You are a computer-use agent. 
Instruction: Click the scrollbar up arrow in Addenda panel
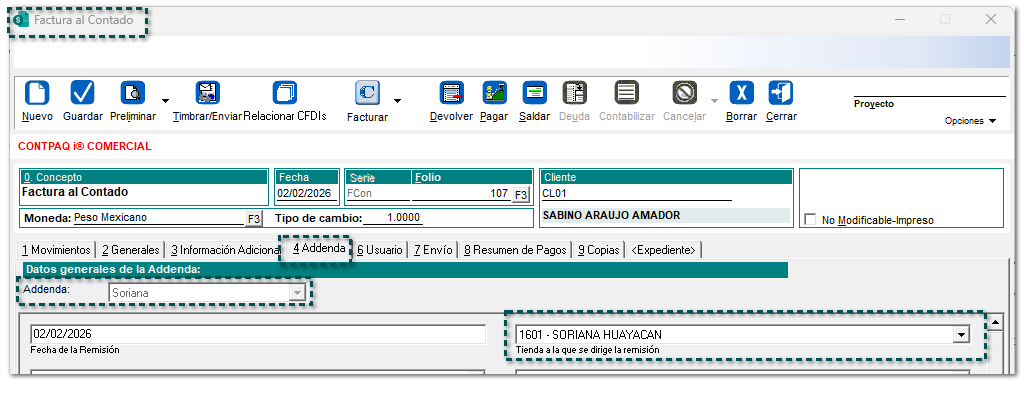tap(996, 322)
